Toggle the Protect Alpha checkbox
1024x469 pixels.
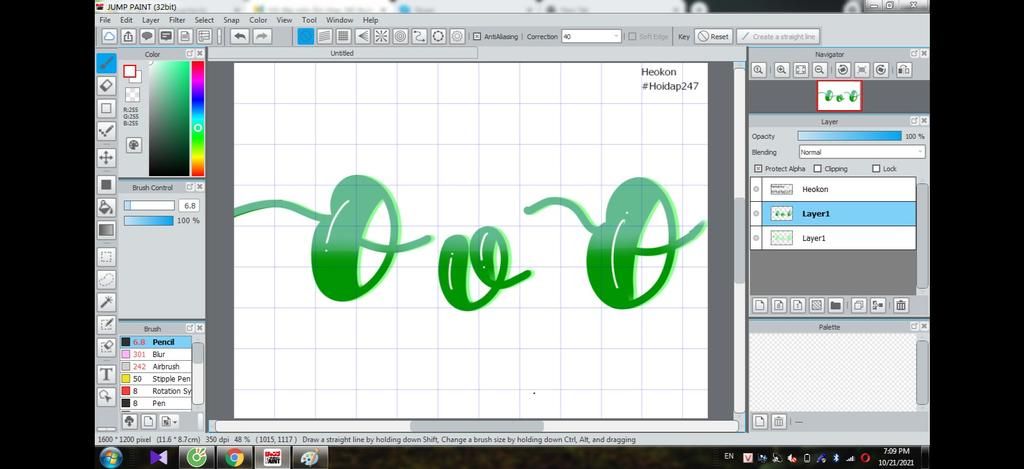click(x=758, y=169)
